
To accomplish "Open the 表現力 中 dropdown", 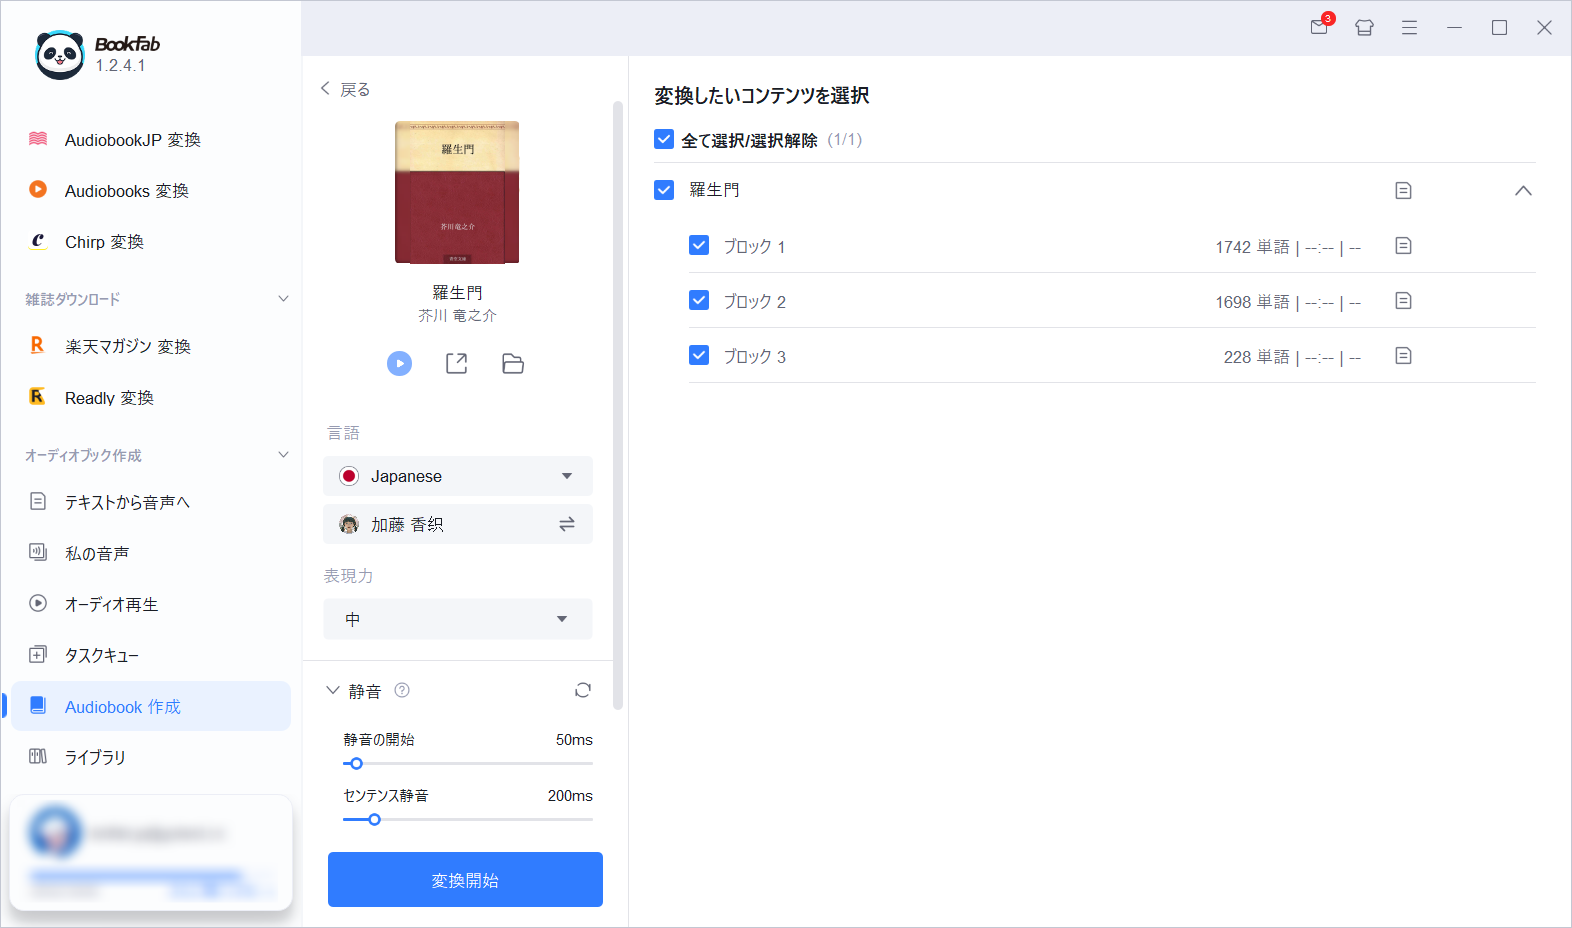I will point(458,619).
